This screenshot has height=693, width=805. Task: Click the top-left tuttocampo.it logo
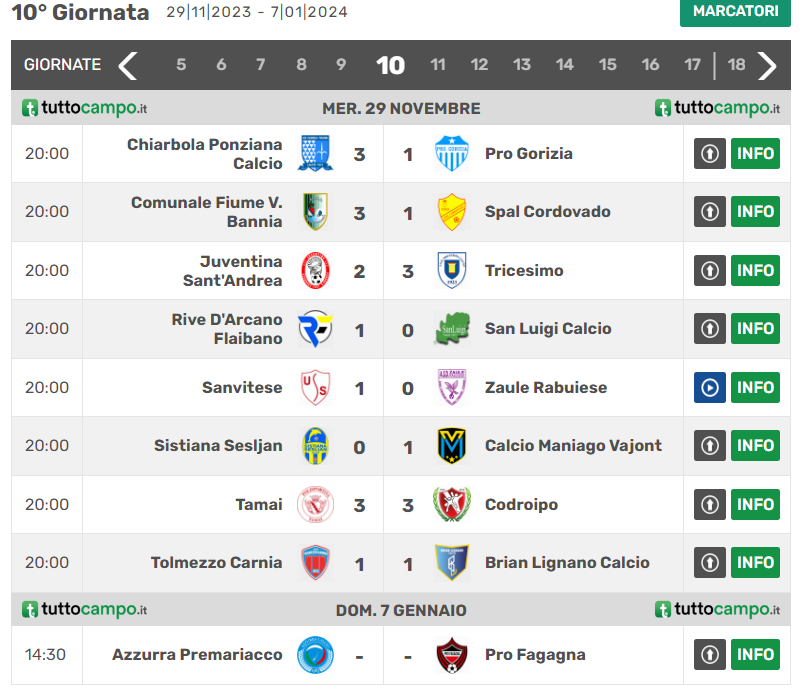pos(85,108)
